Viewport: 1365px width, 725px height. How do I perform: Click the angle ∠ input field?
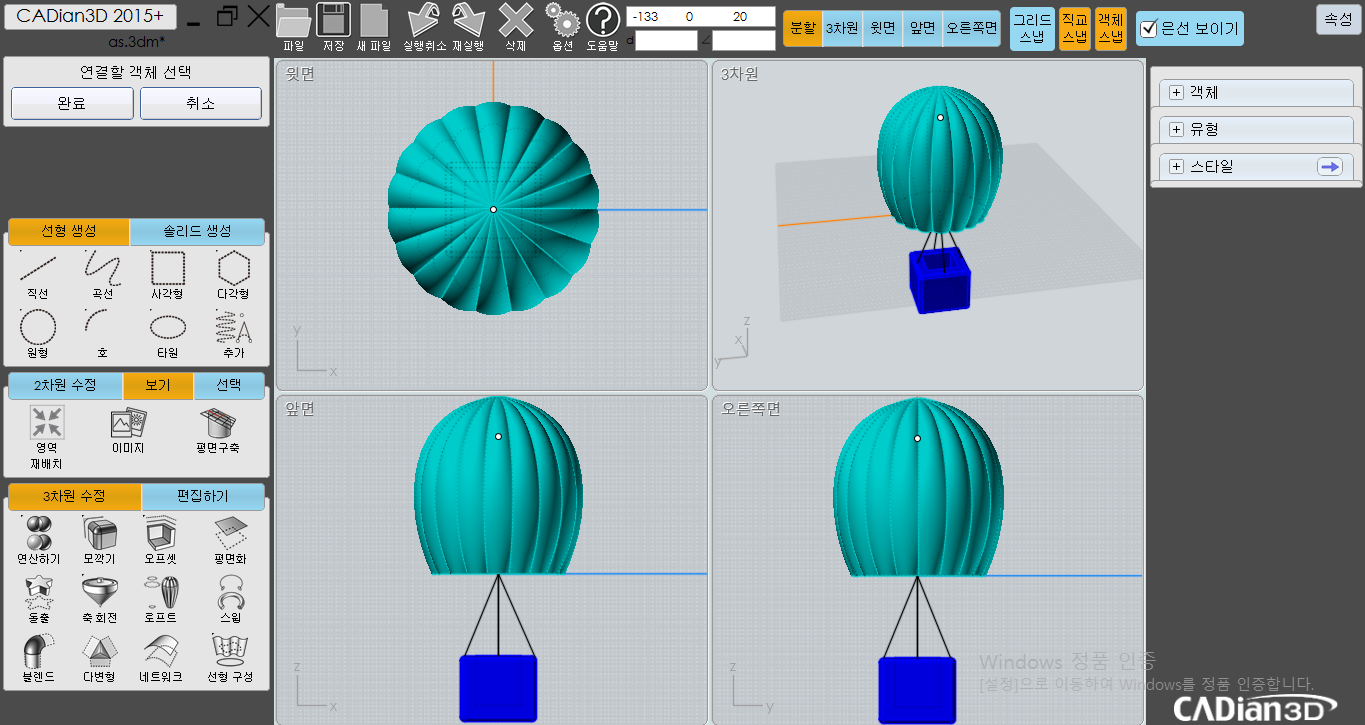tap(744, 40)
